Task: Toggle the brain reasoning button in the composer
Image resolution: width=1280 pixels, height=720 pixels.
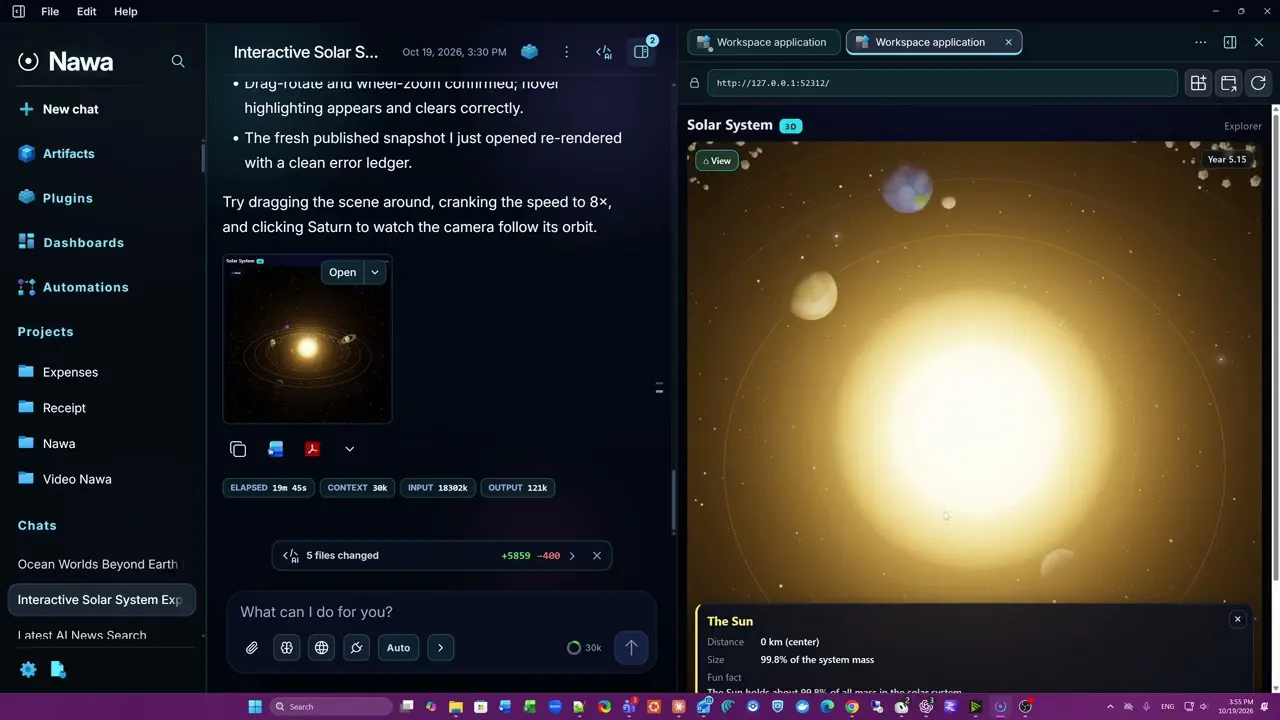Action: tap(287, 648)
